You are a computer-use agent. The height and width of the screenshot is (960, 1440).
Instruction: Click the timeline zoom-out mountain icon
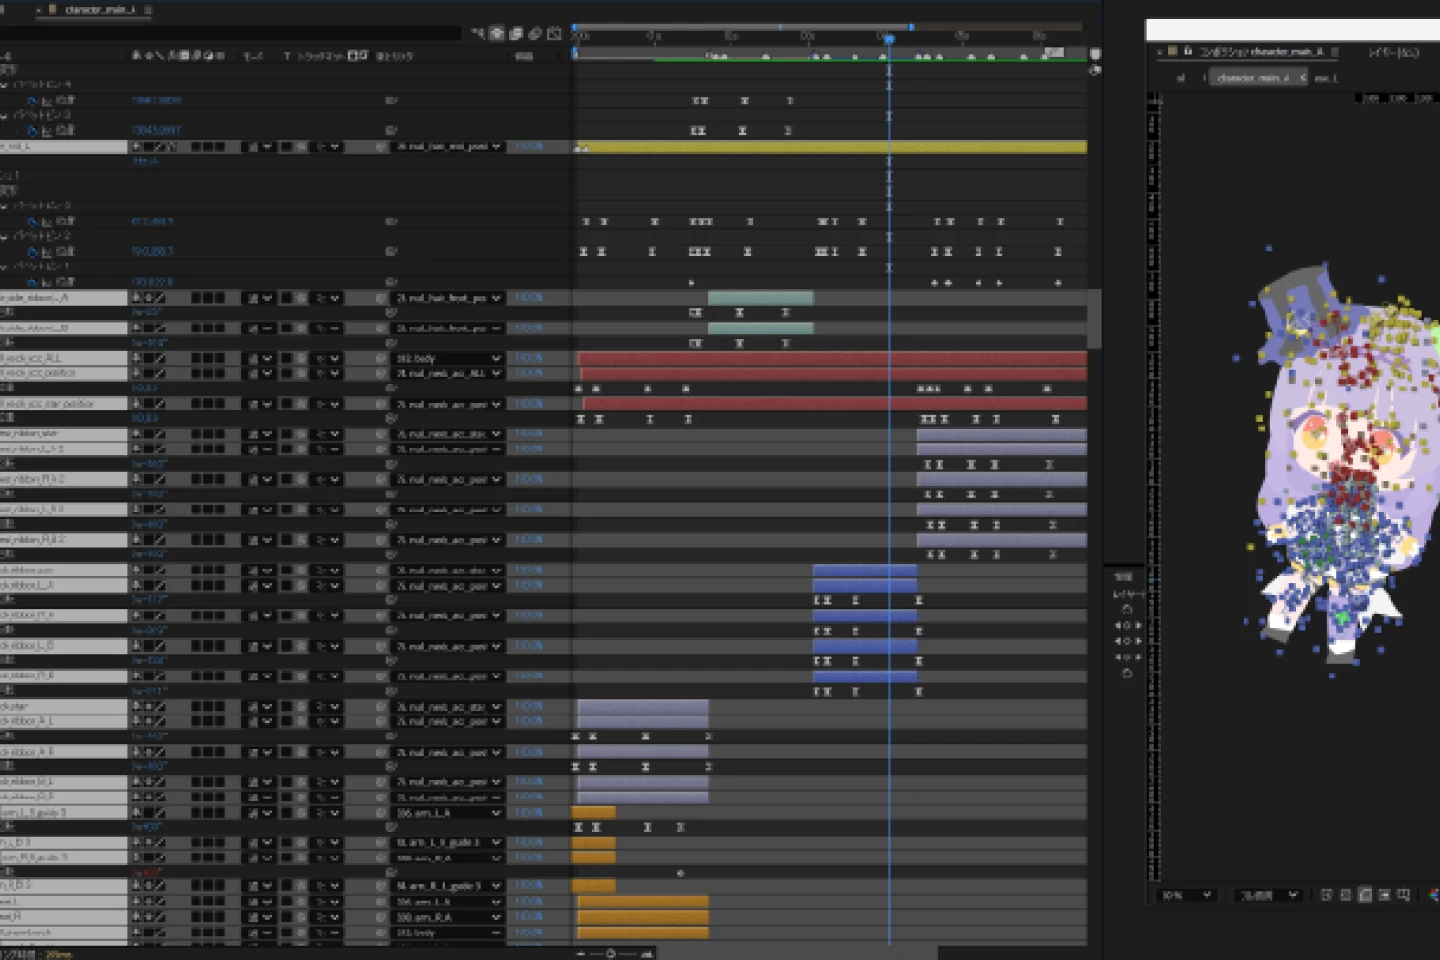coord(581,954)
